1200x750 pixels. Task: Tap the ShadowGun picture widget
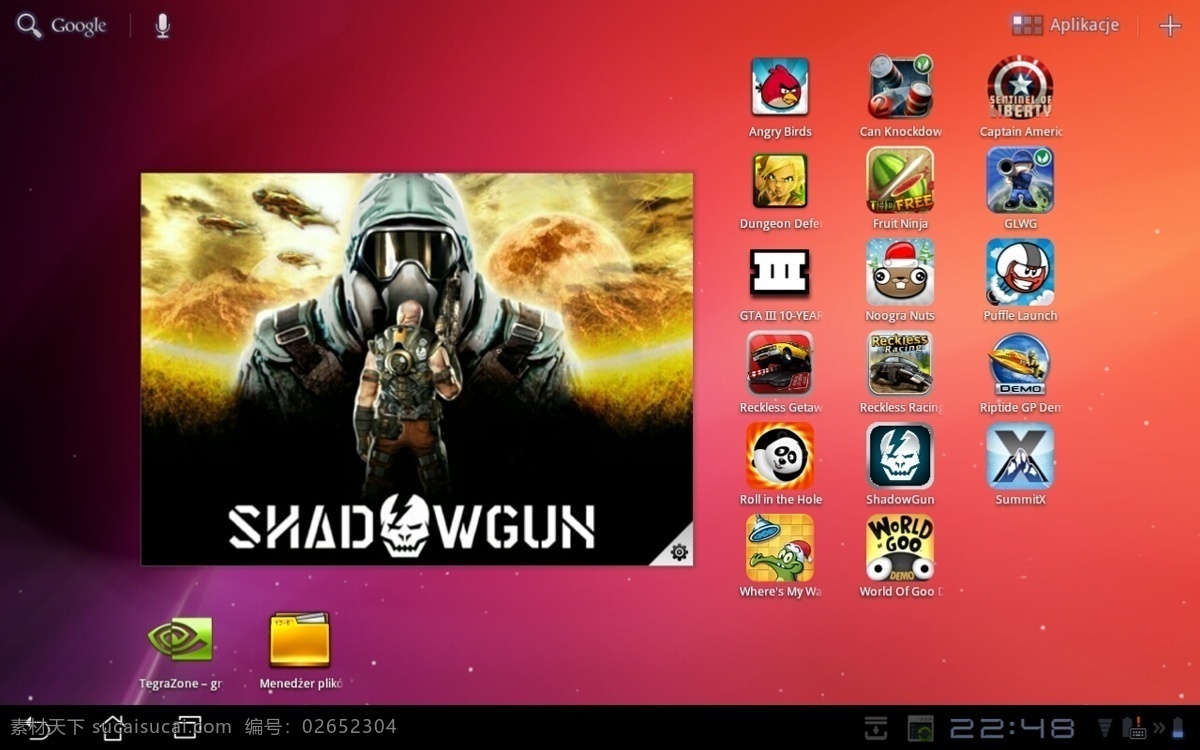417,369
